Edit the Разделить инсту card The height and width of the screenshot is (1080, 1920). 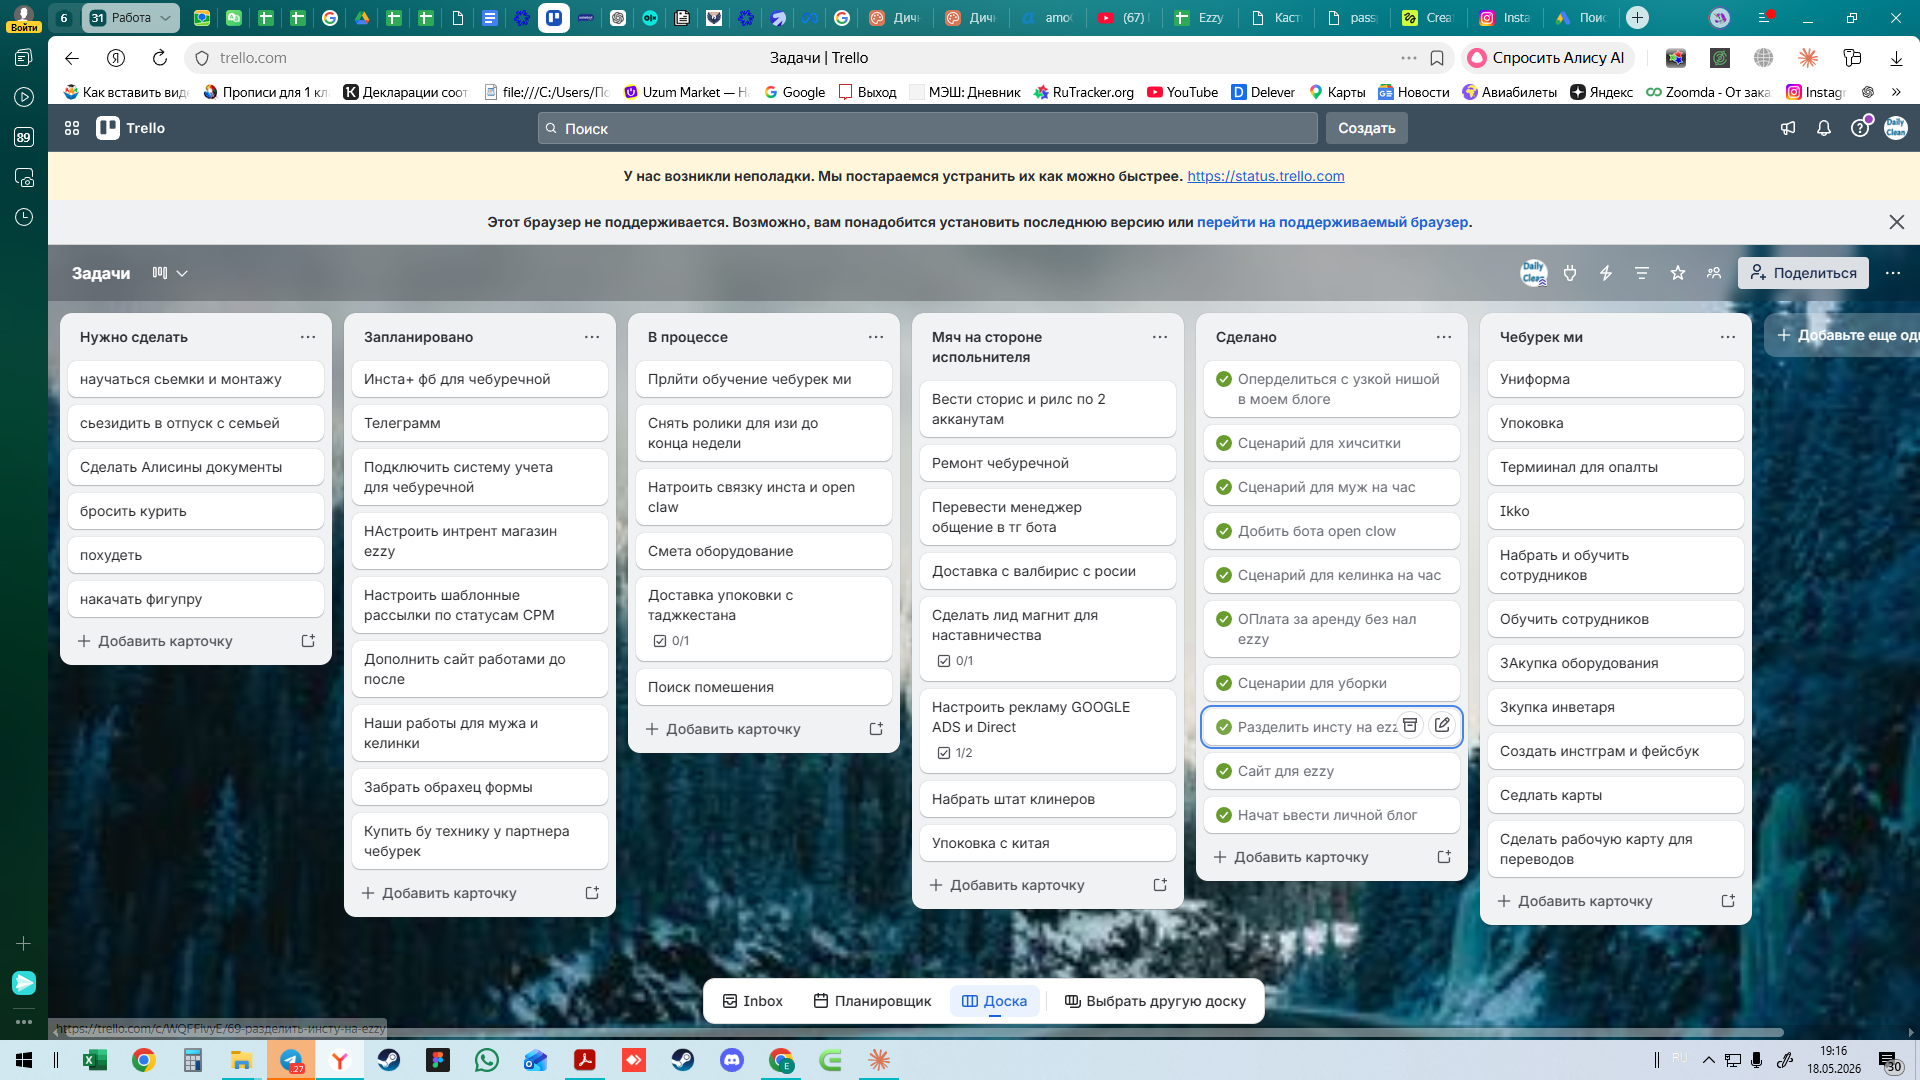1442,725
